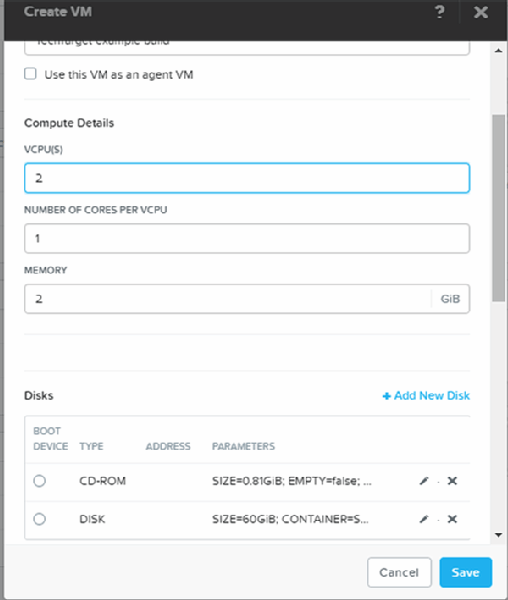Save the new VM
The width and height of the screenshot is (508, 600).
[466, 572]
